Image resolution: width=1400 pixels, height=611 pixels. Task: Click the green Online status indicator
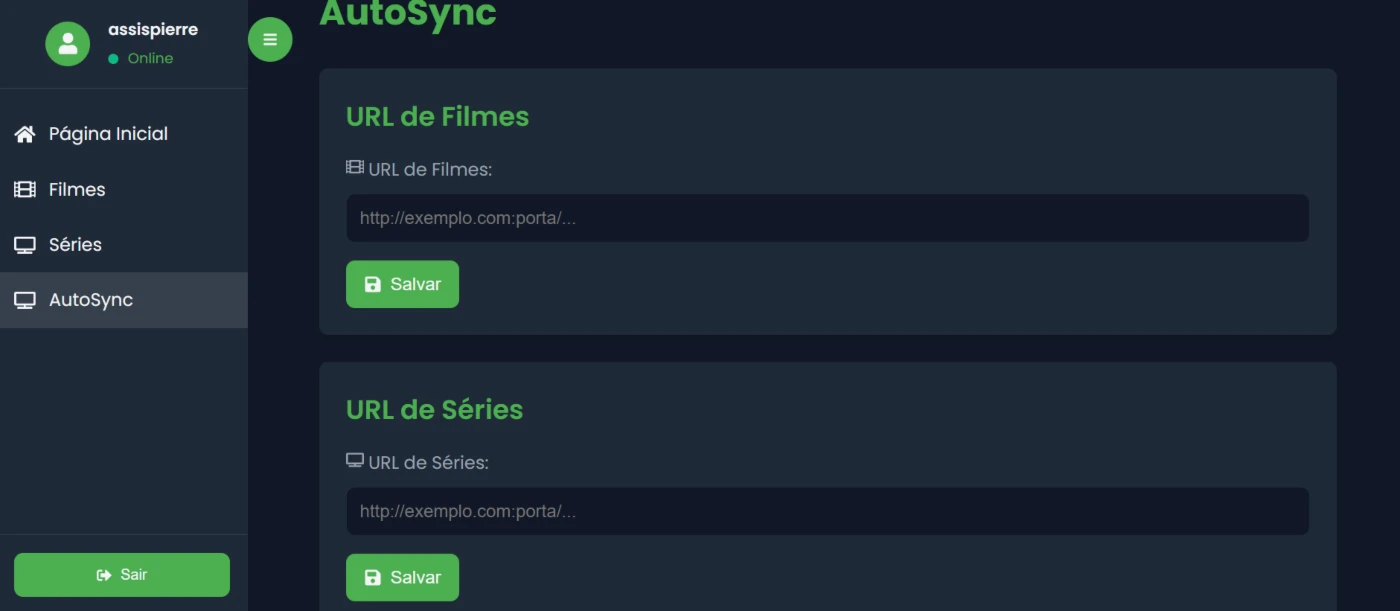[x=113, y=59]
